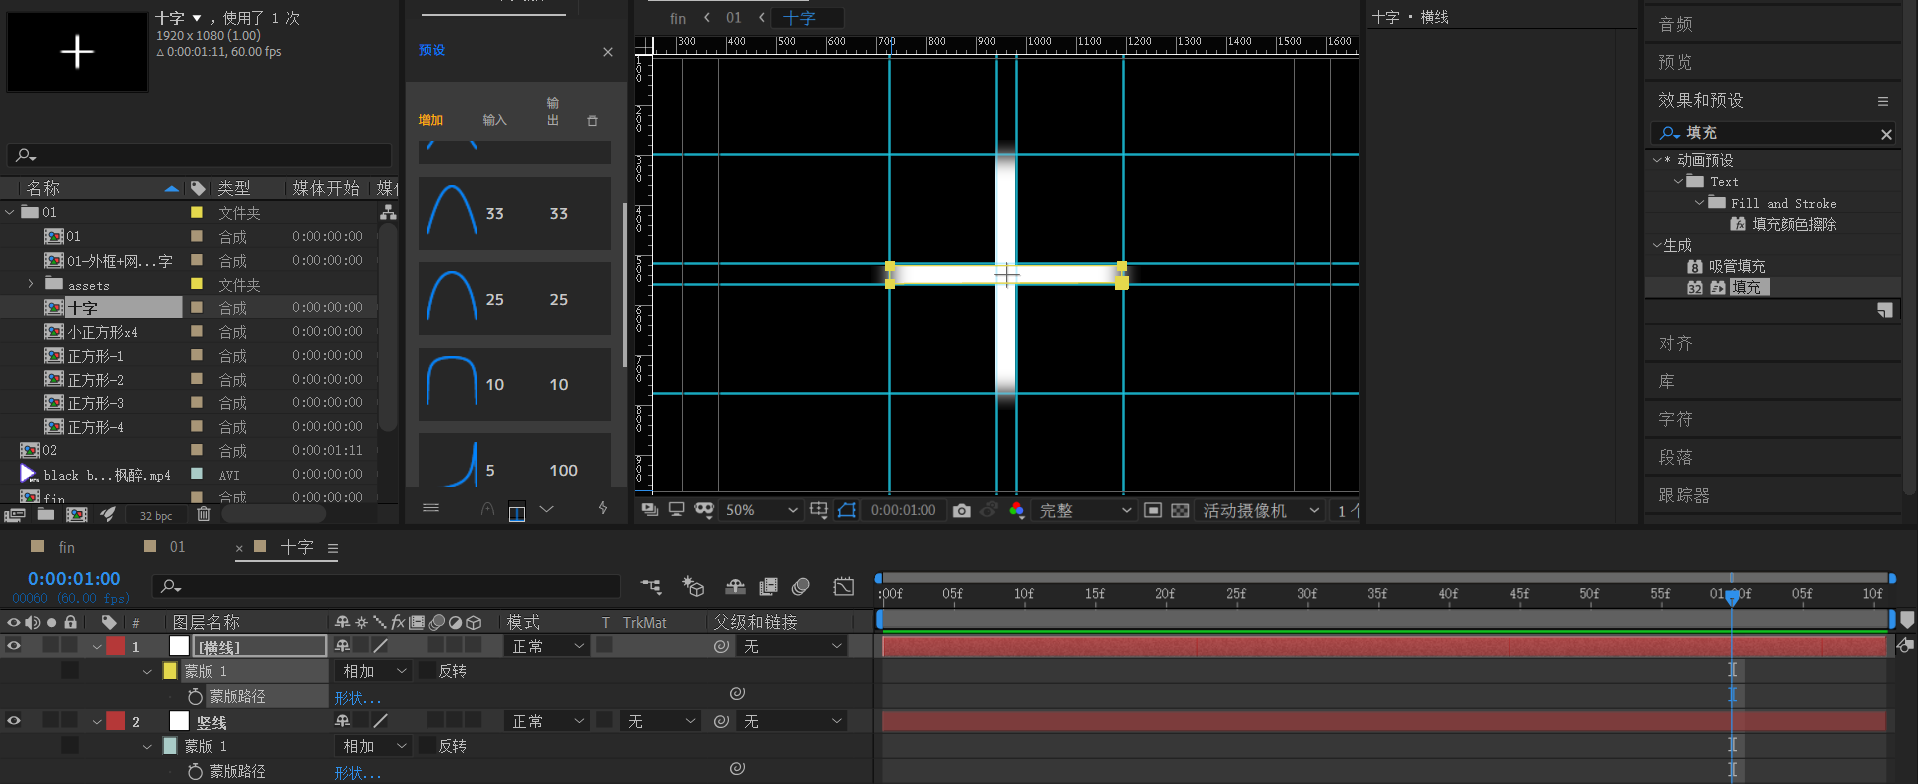
Task: Toggle region of interest icon in viewer
Action: click(1153, 510)
